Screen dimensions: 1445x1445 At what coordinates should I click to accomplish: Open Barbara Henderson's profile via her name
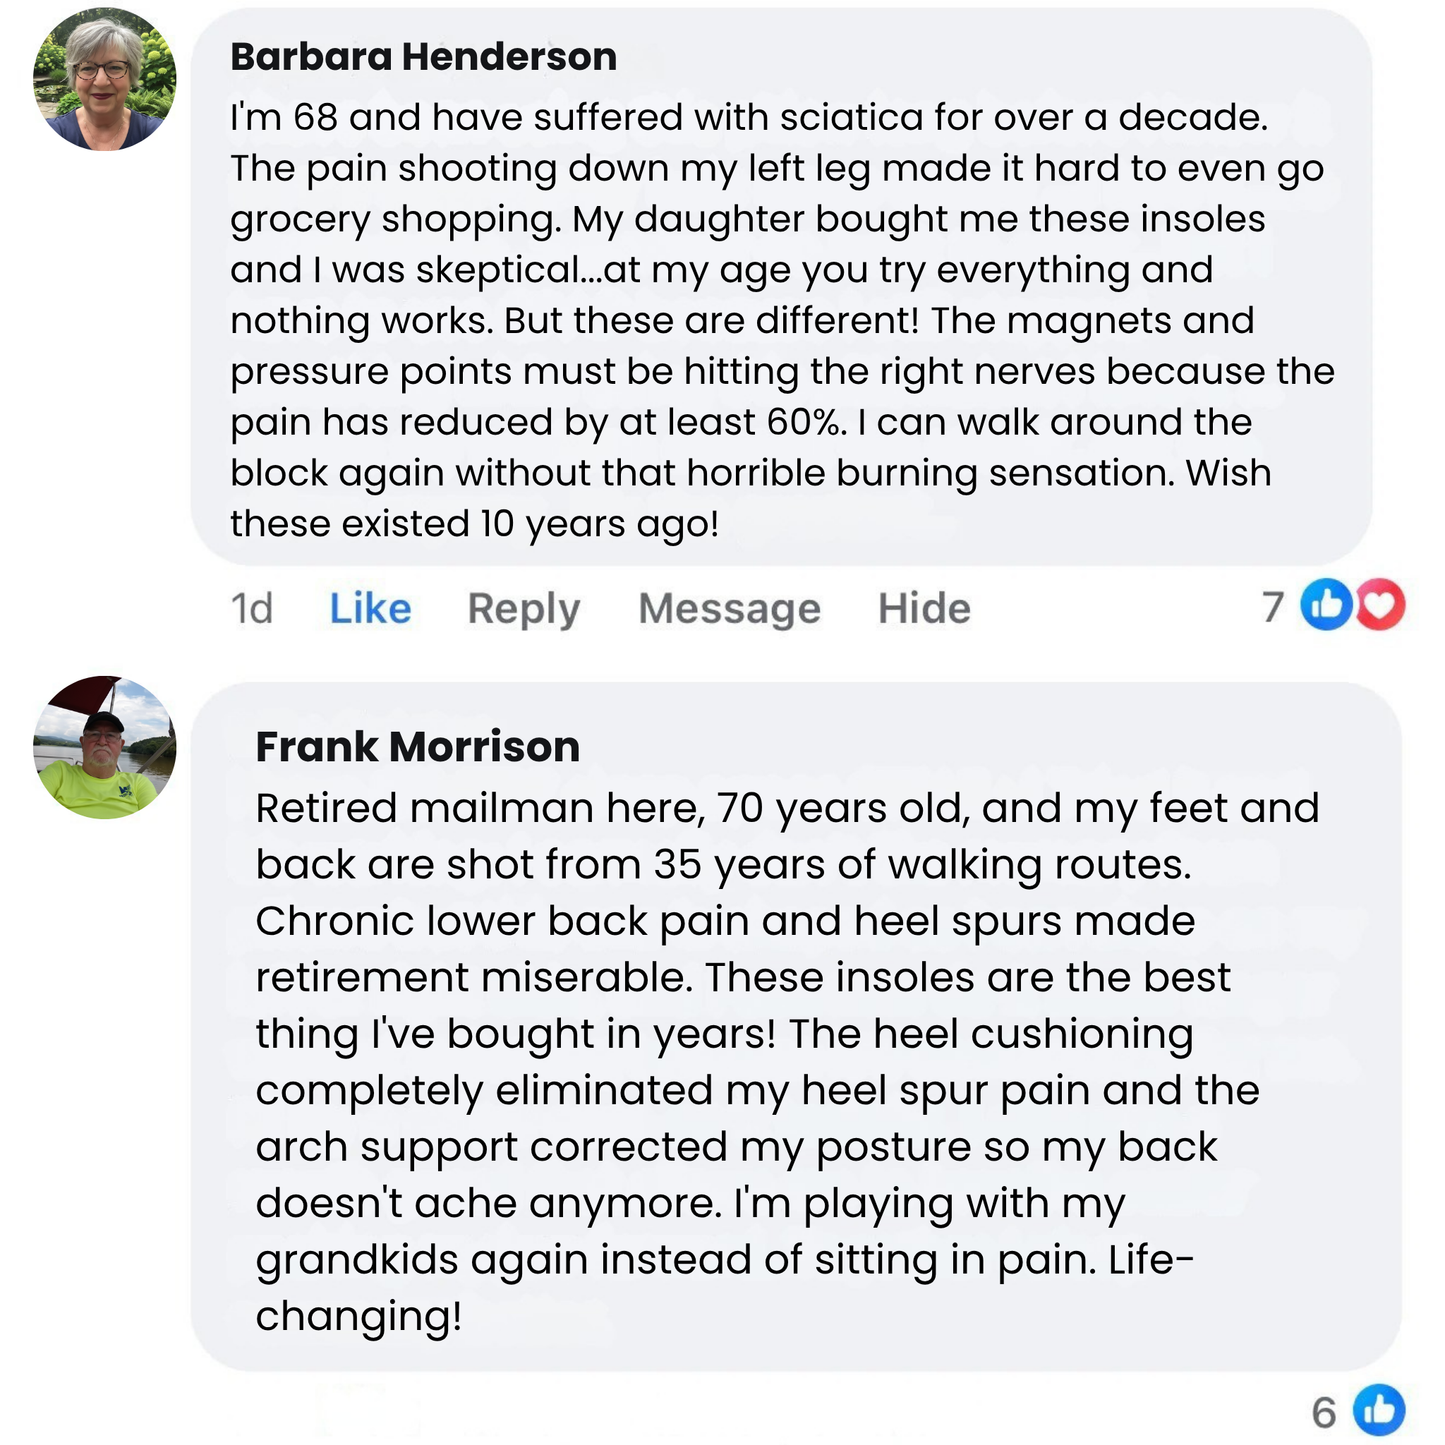pyautogui.click(x=422, y=56)
